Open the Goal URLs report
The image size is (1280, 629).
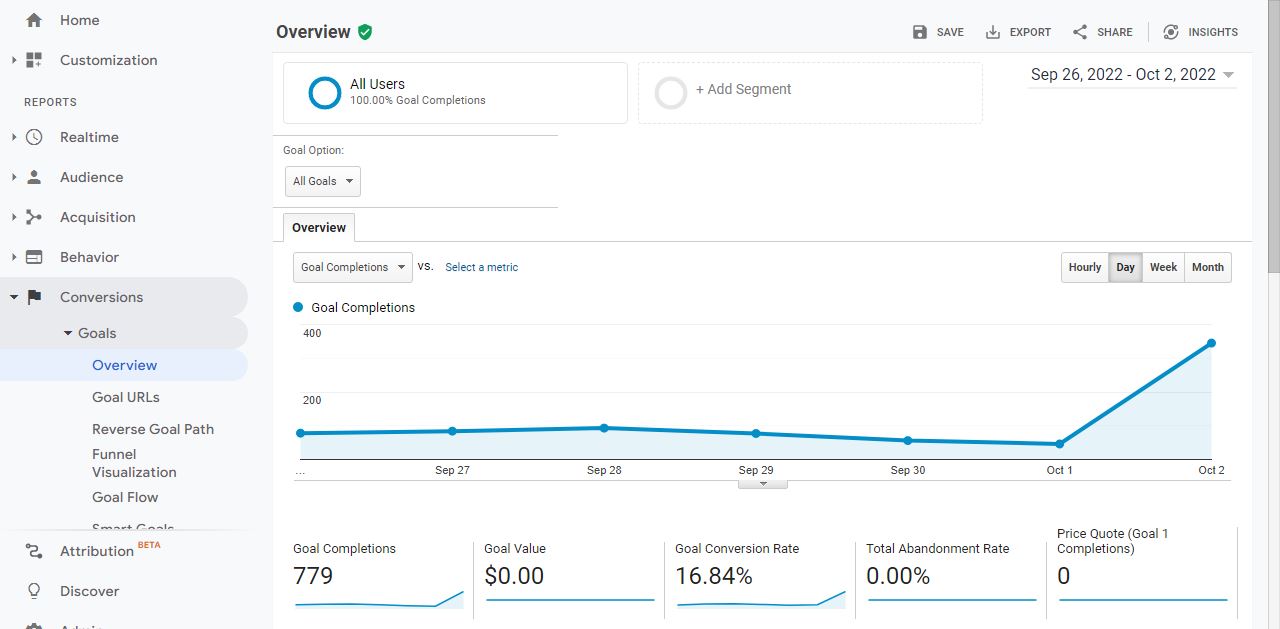pyautogui.click(x=126, y=397)
